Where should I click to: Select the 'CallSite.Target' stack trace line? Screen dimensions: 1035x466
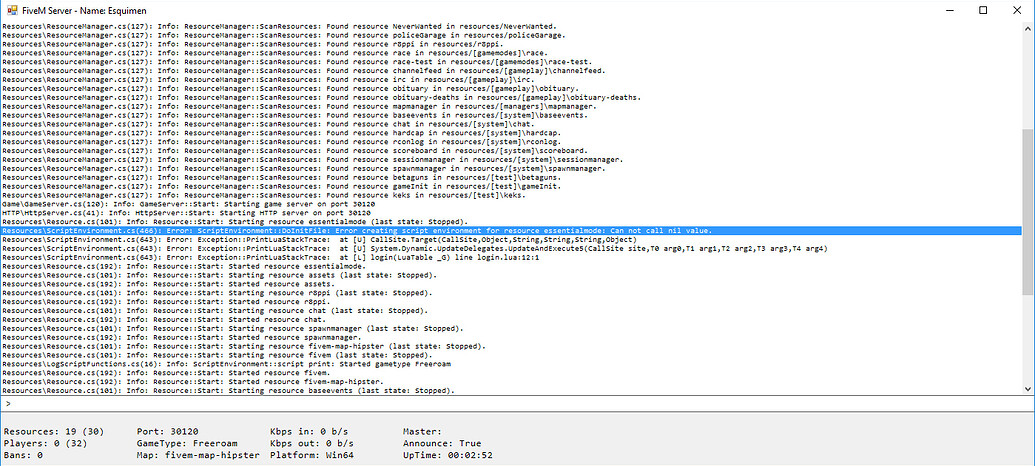pyautogui.click(x=319, y=240)
